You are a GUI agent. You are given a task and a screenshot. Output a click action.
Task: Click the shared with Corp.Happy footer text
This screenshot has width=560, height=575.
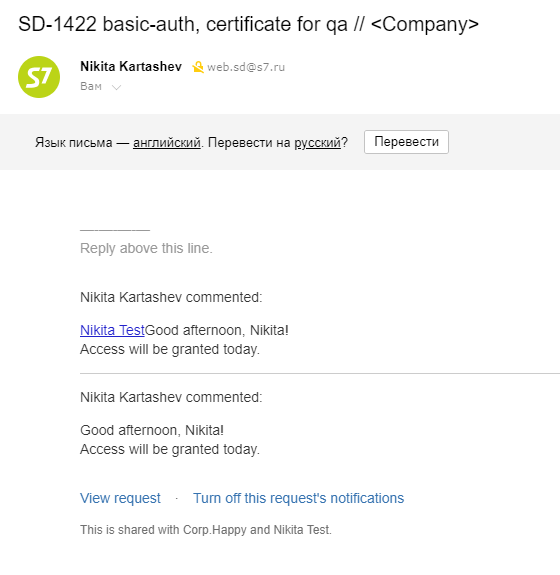(x=206, y=530)
